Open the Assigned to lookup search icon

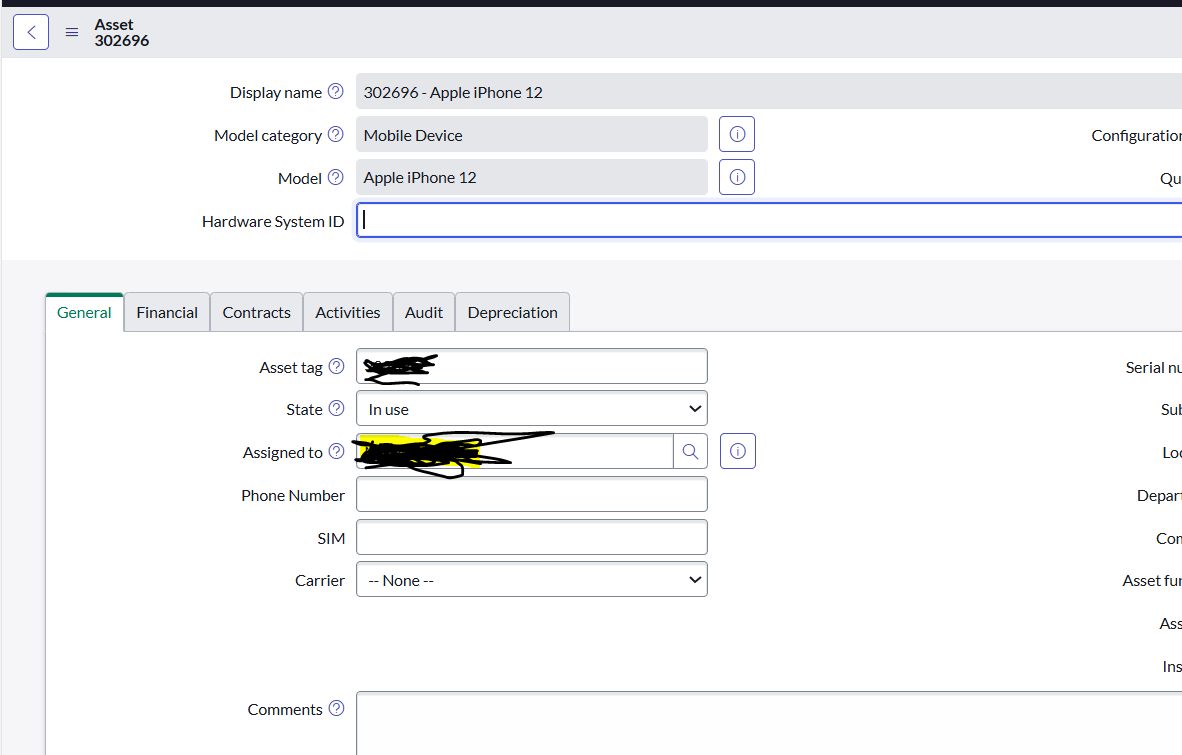(x=690, y=450)
